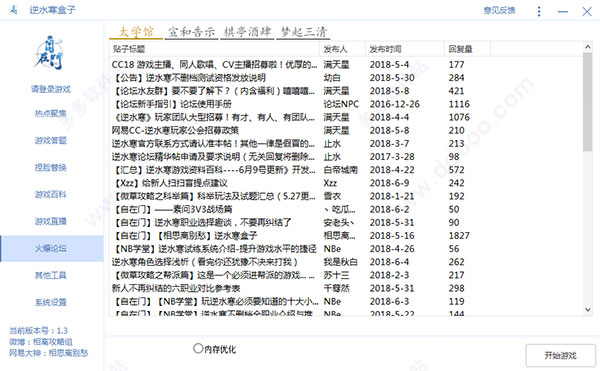This screenshot has width=600, height=371.
Task: Sort by the 帖子标题 column header
Action: coord(214,49)
